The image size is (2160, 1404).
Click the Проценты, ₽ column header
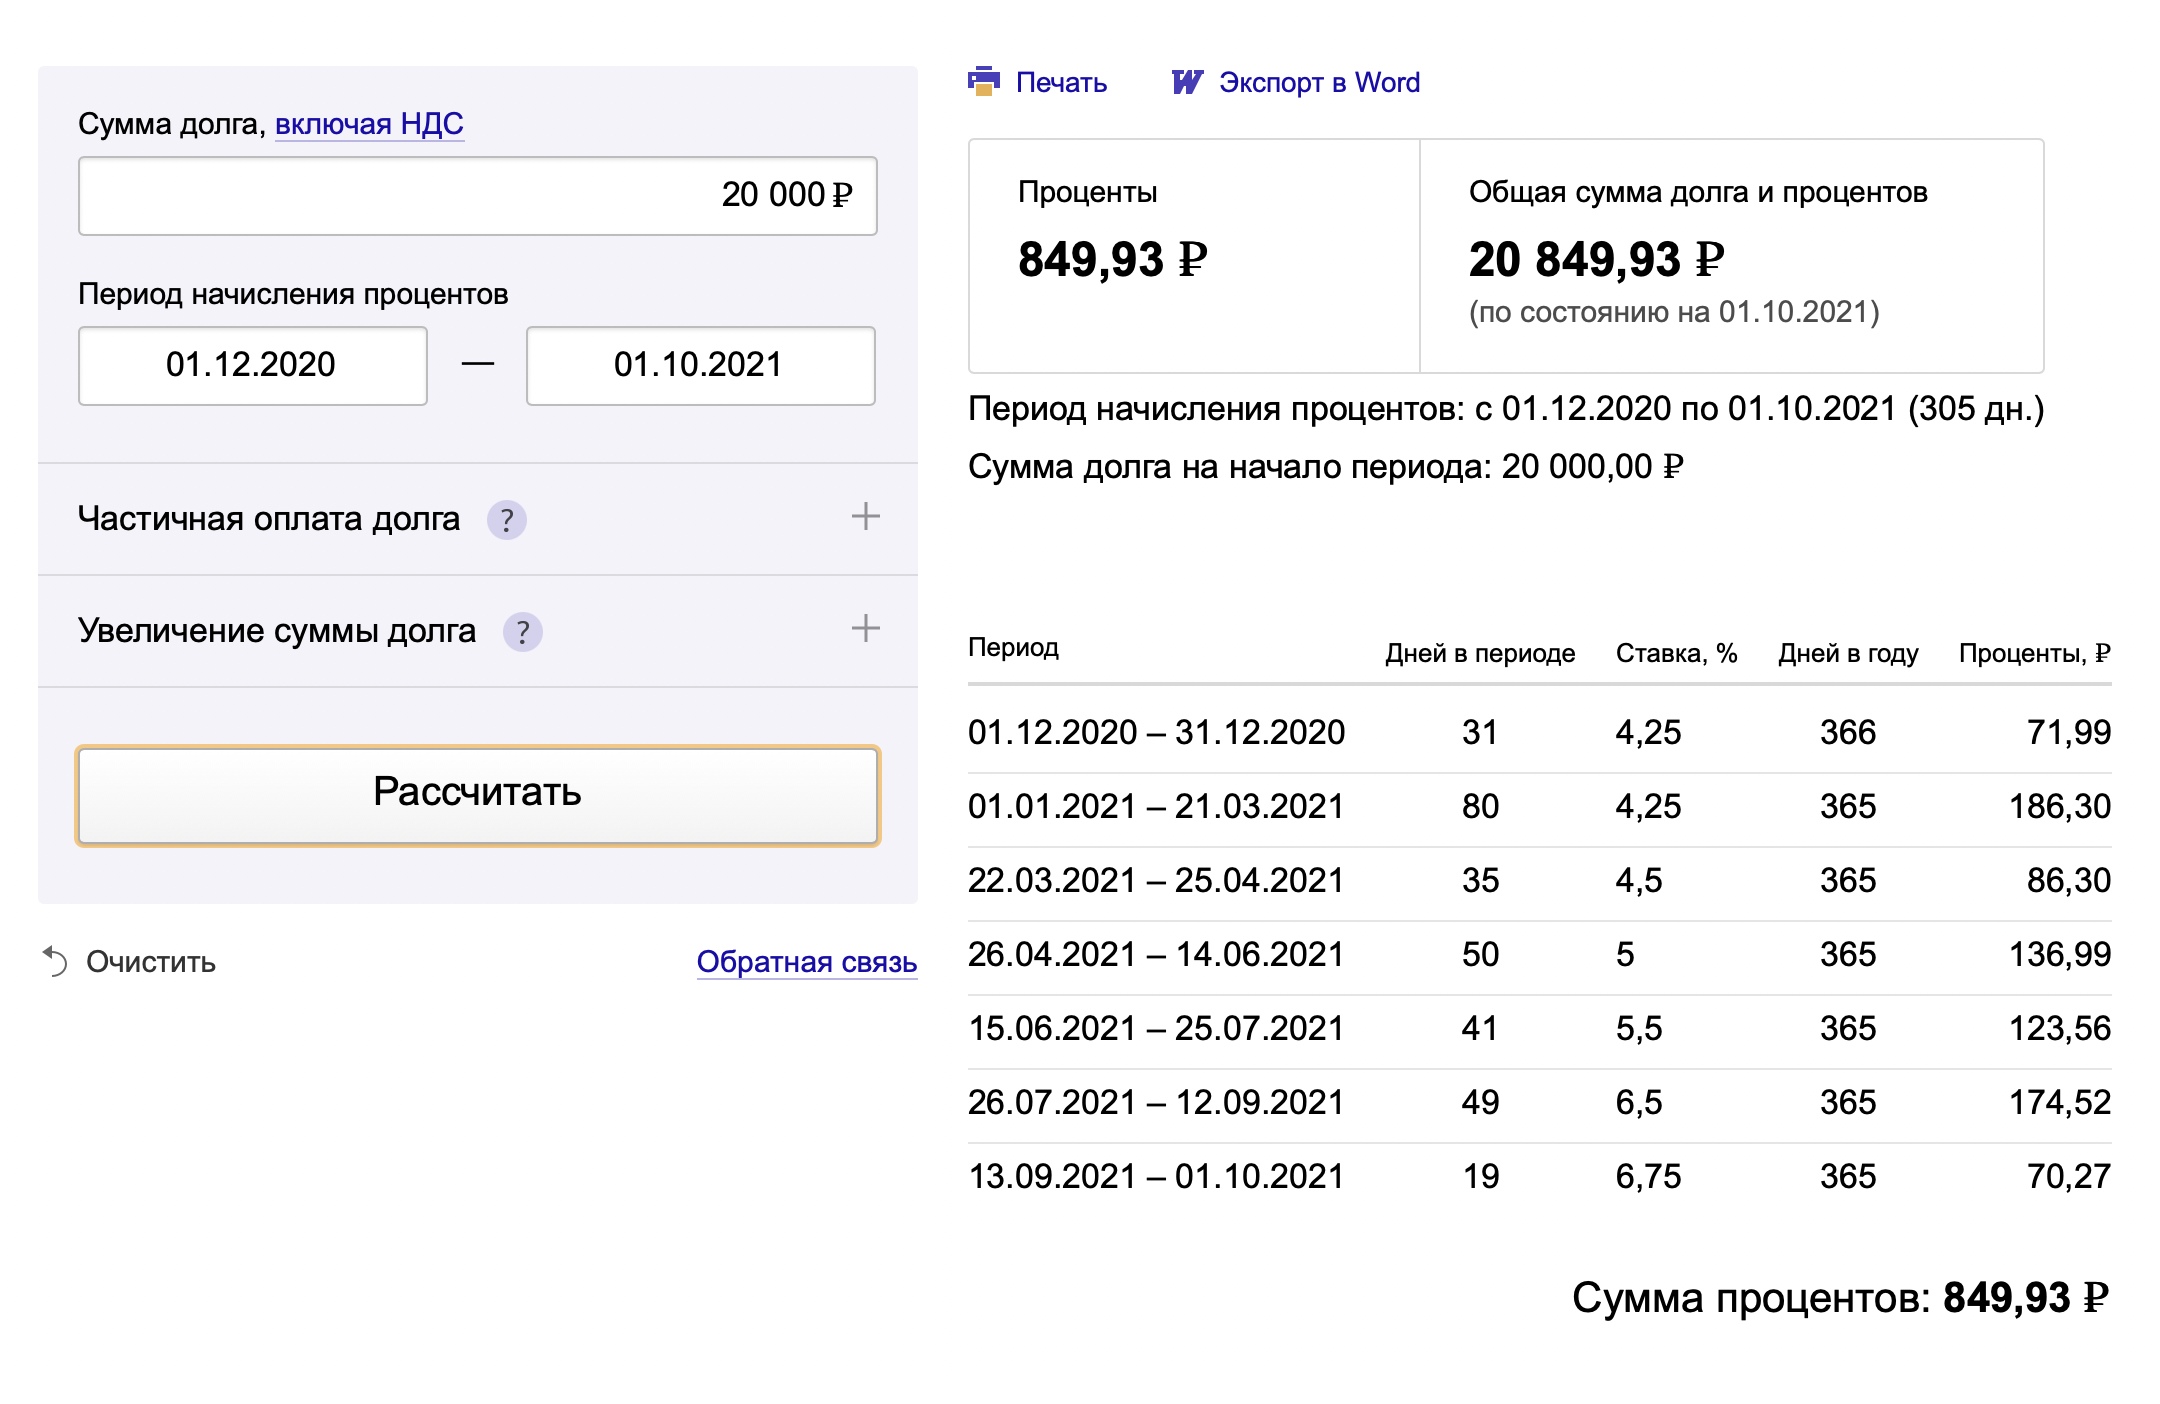pyautogui.click(x=2035, y=653)
